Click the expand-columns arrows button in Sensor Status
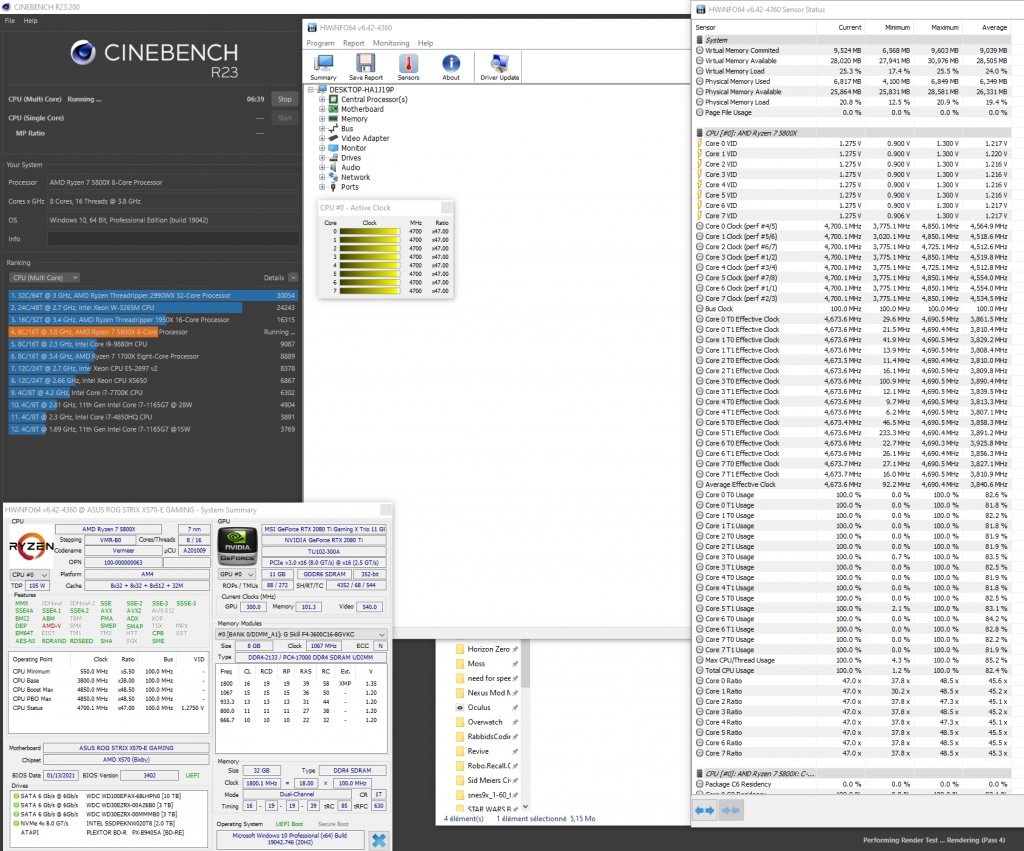This screenshot has height=851, width=1024. 704,811
